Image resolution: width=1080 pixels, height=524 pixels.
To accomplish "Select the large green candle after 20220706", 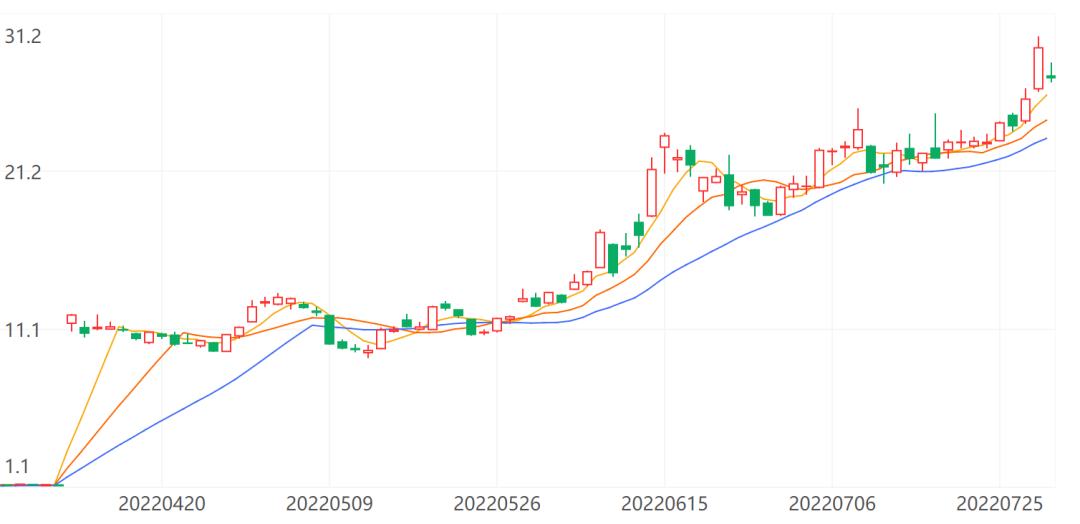I will (x=871, y=158).
